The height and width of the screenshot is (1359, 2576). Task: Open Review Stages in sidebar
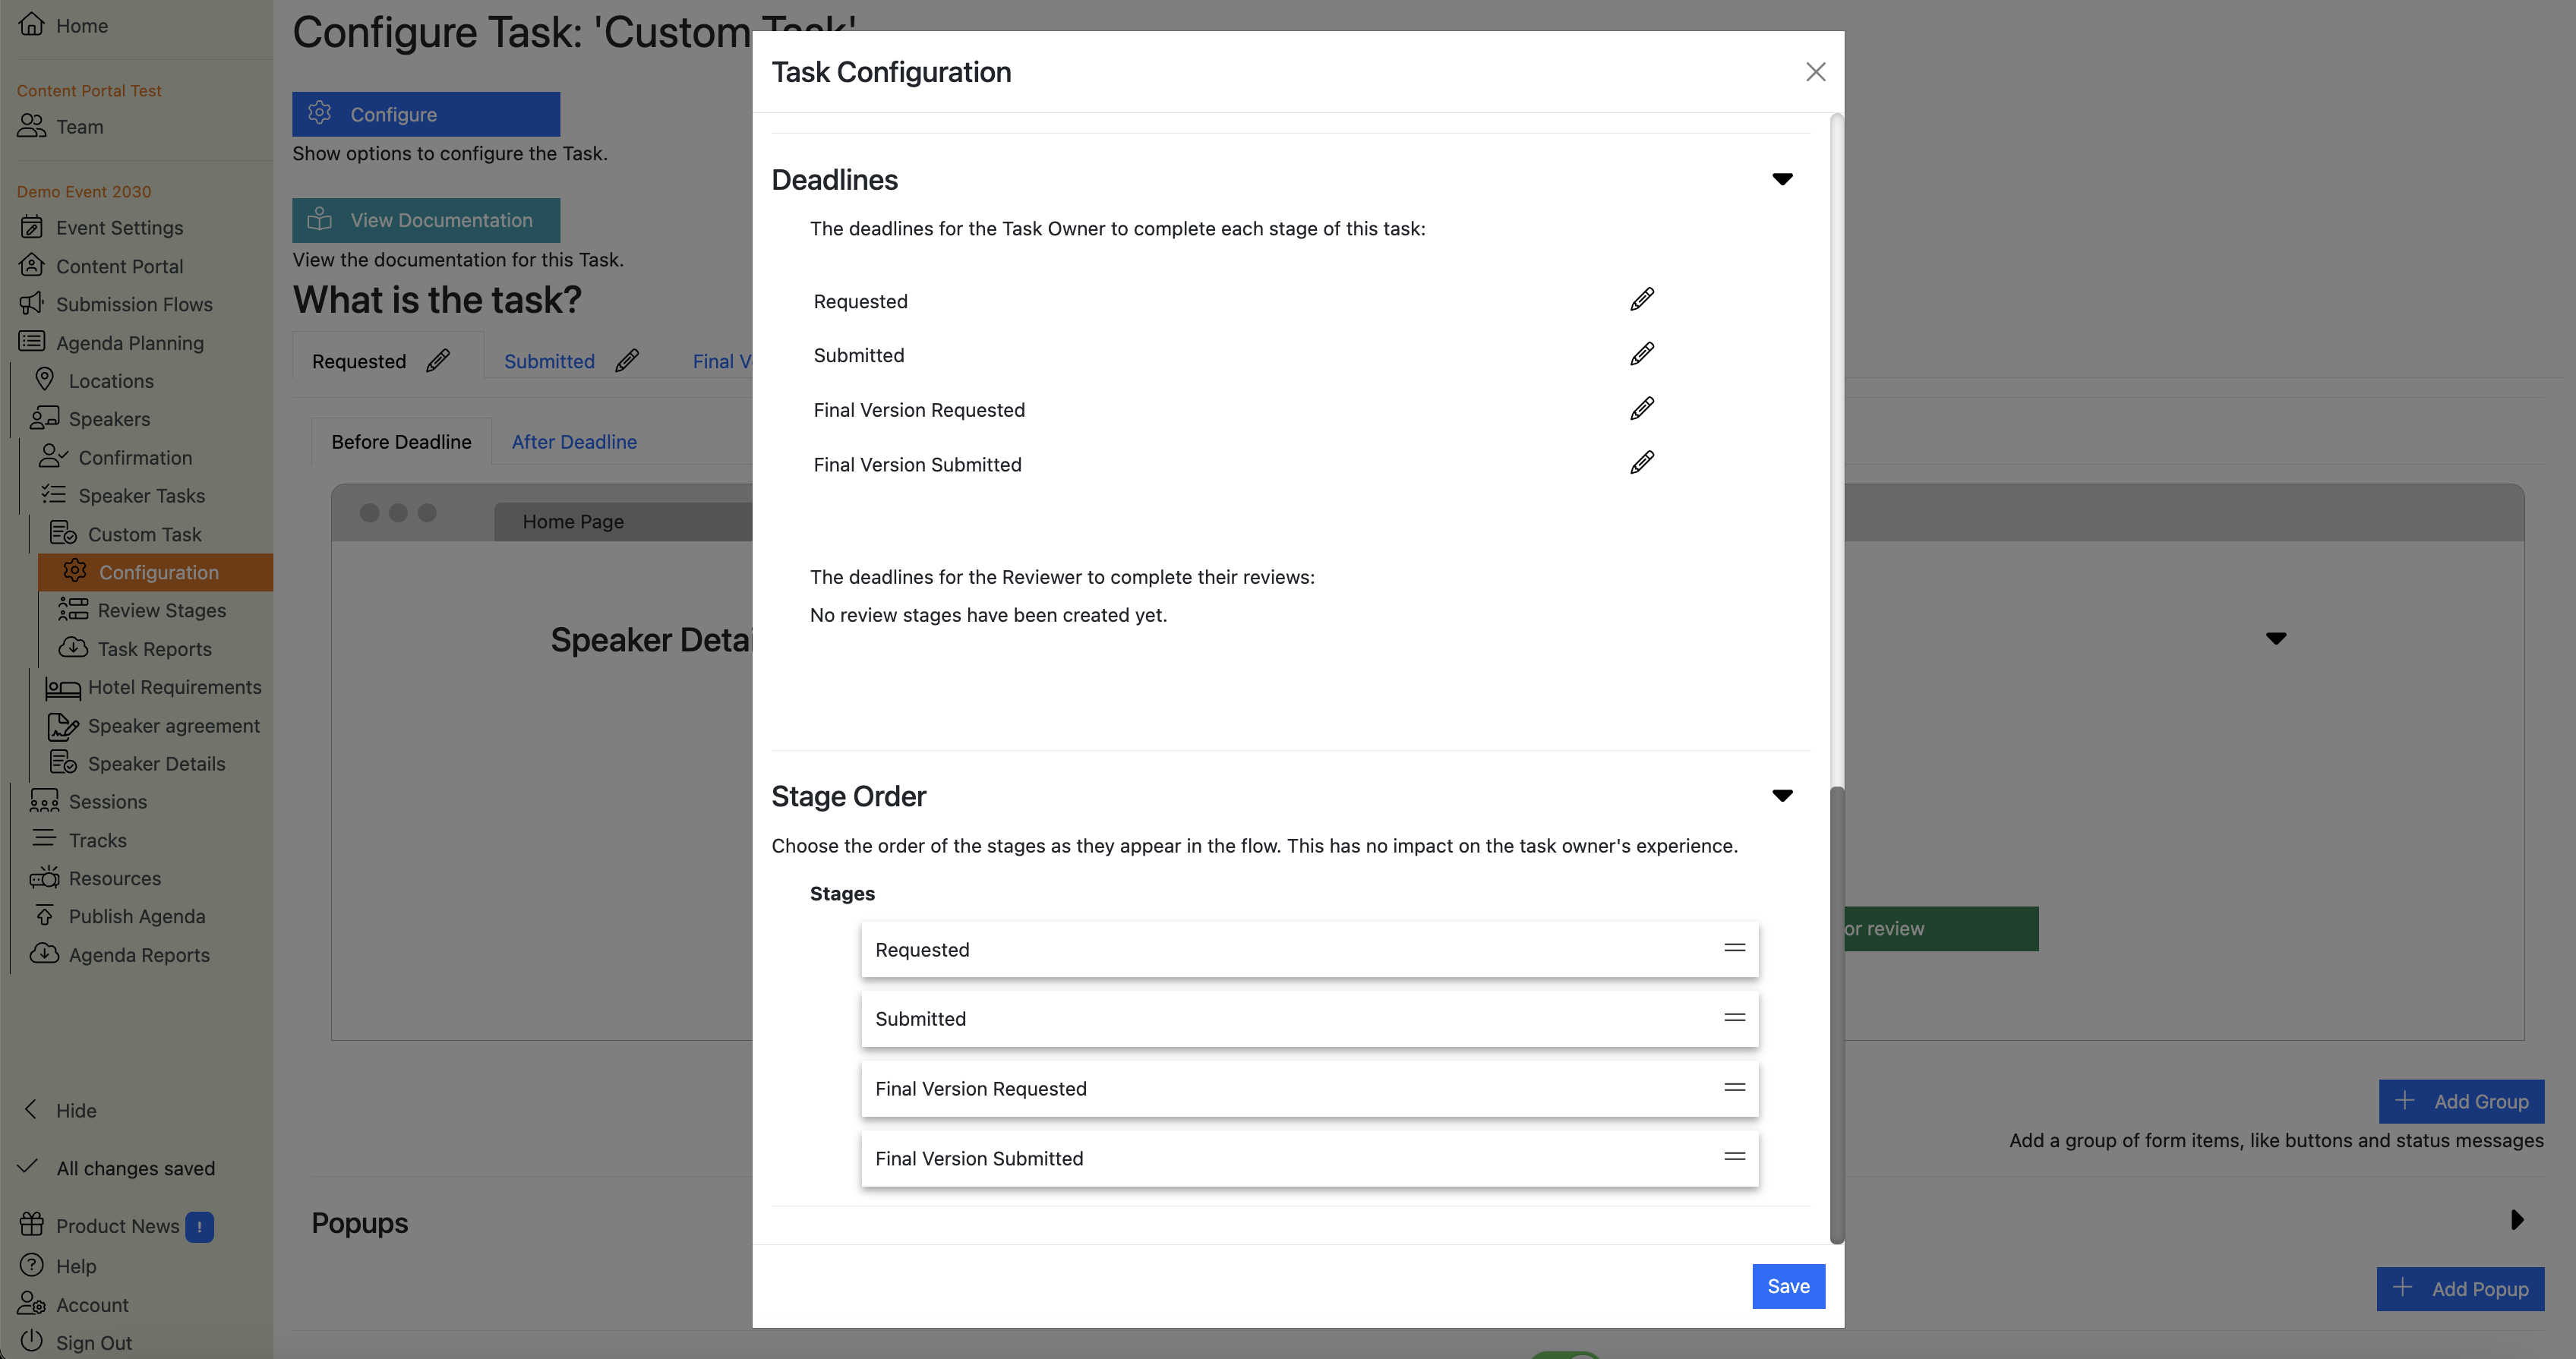(x=161, y=610)
